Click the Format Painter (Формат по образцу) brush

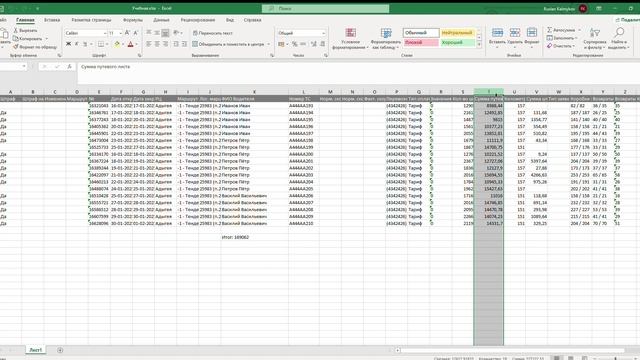16,47
